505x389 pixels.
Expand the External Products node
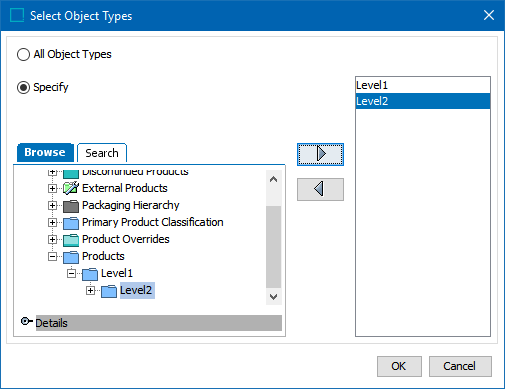coord(52,188)
